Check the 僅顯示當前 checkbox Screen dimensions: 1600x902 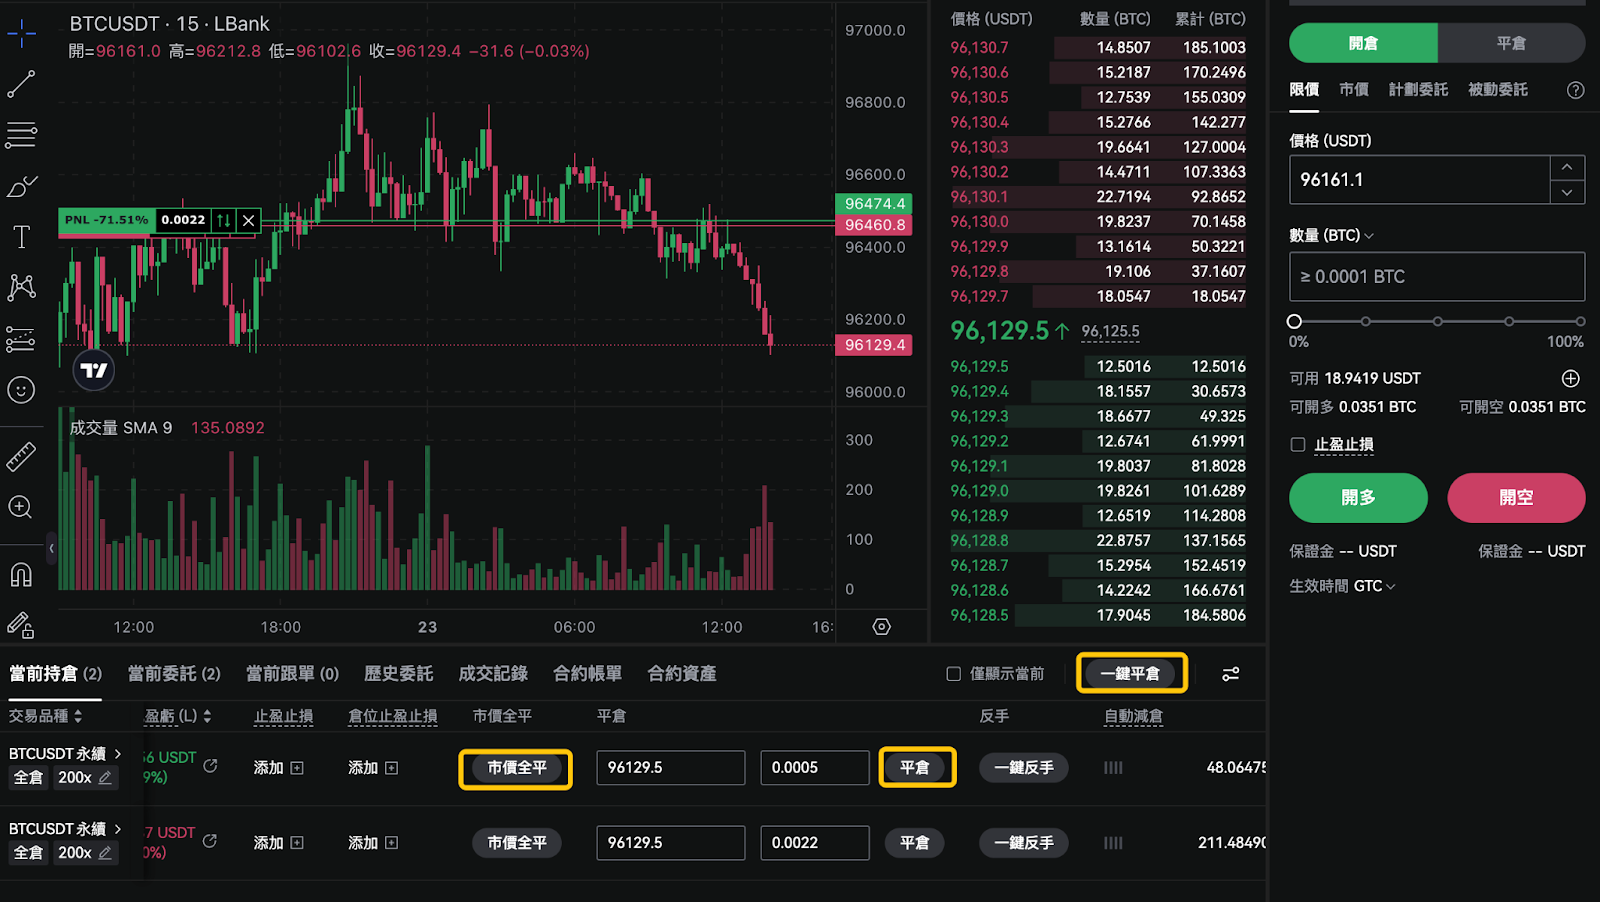click(x=954, y=674)
